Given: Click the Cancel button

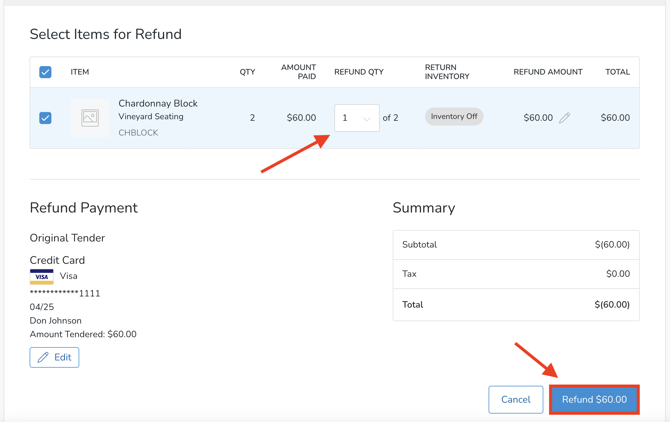Looking at the screenshot, I should [515, 400].
